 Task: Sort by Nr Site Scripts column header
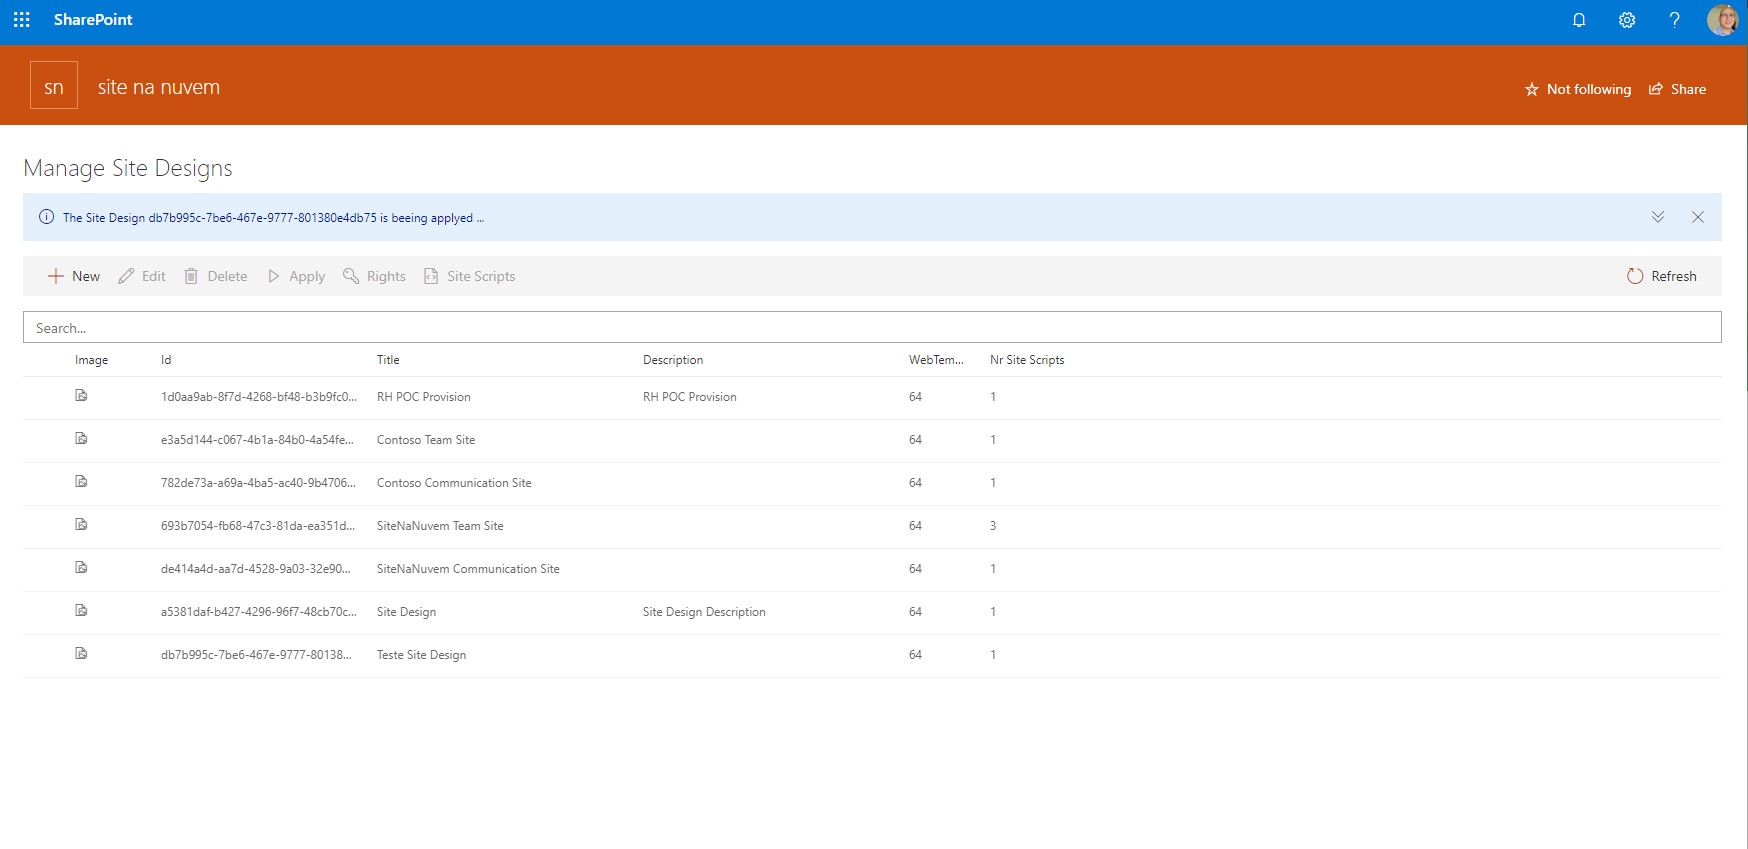click(x=1027, y=360)
